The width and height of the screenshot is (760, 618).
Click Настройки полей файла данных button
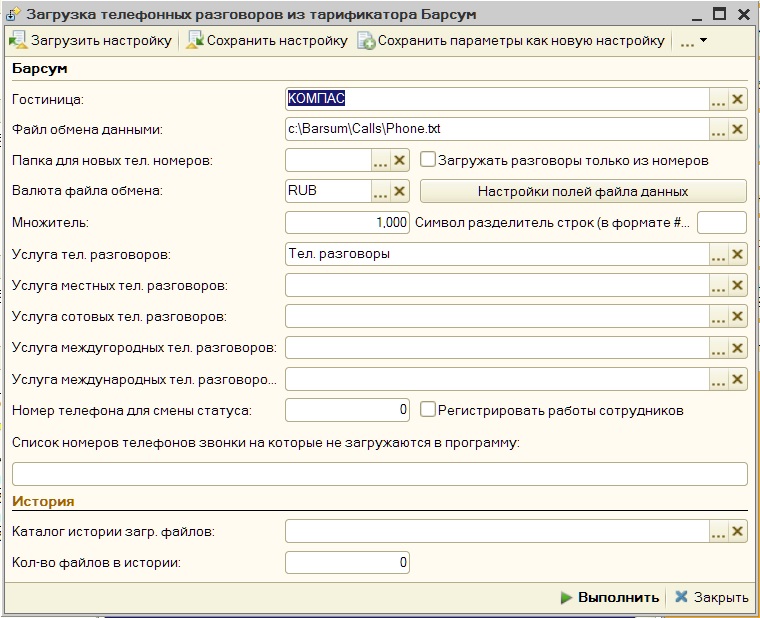tap(583, 191)
